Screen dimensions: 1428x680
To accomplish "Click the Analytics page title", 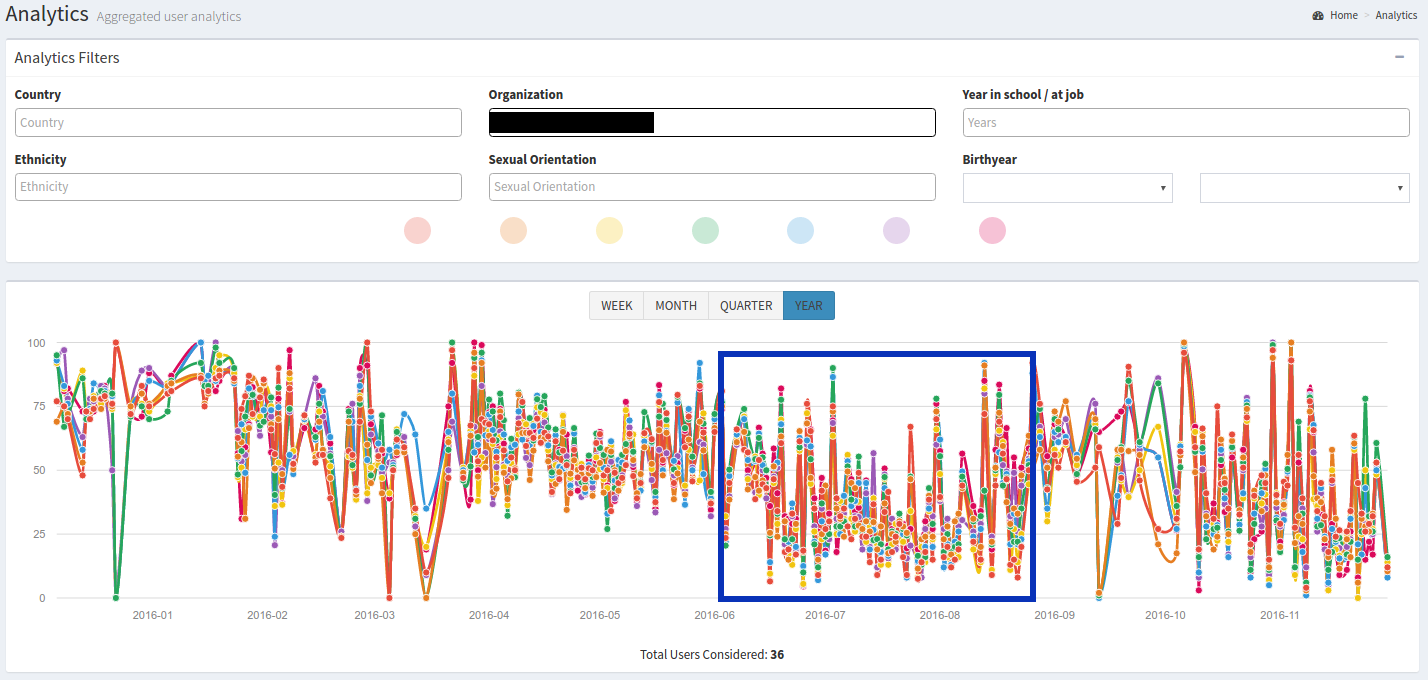I will point(47,15).
